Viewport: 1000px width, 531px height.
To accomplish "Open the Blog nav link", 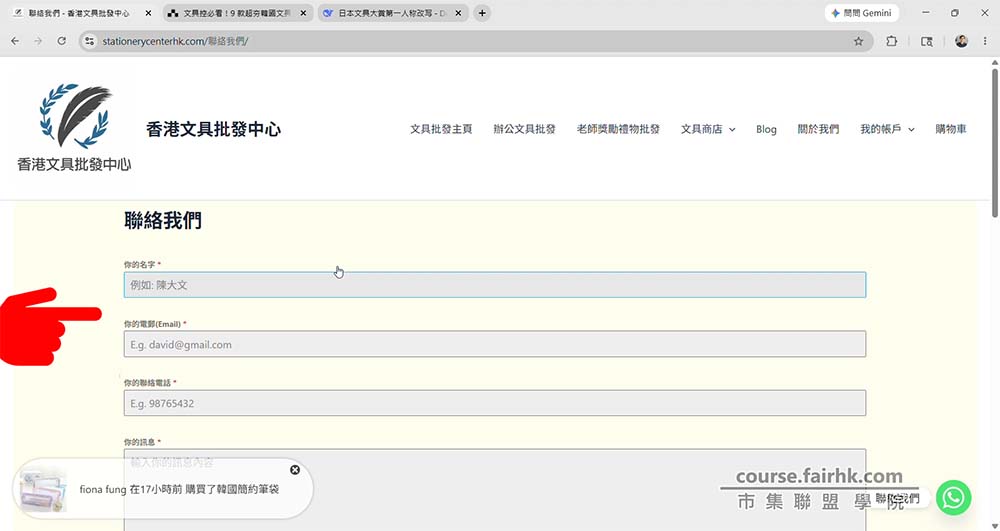I will (x=766, y=129).
